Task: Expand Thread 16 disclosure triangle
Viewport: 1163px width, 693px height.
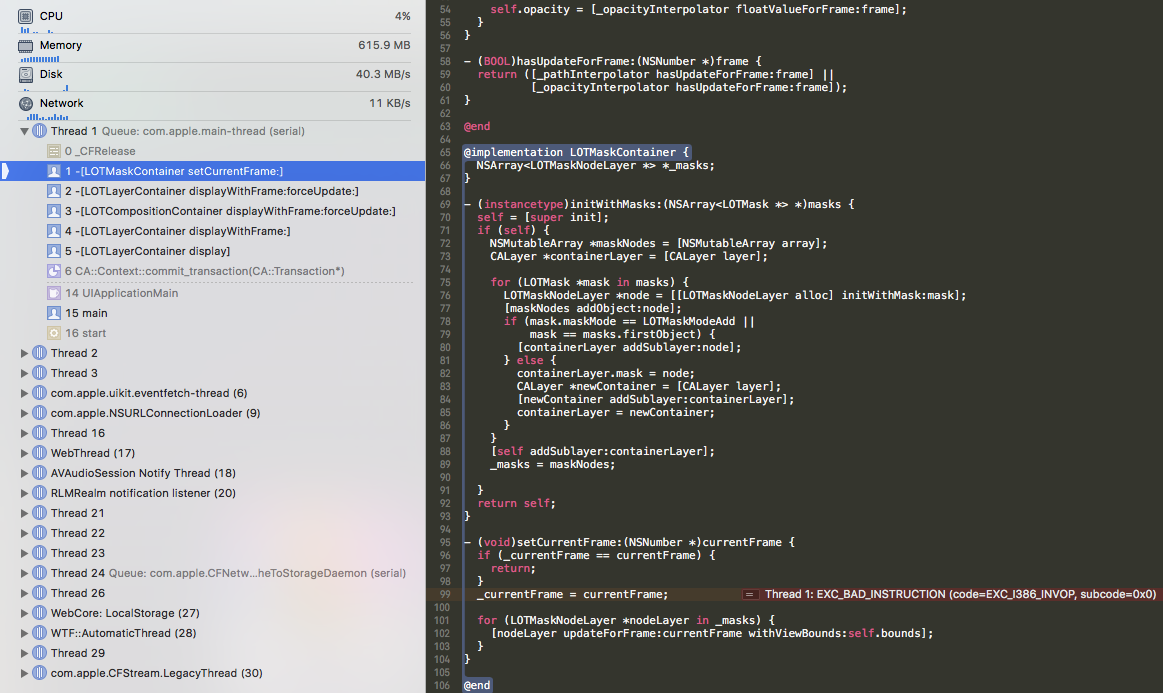Action: 24,433
